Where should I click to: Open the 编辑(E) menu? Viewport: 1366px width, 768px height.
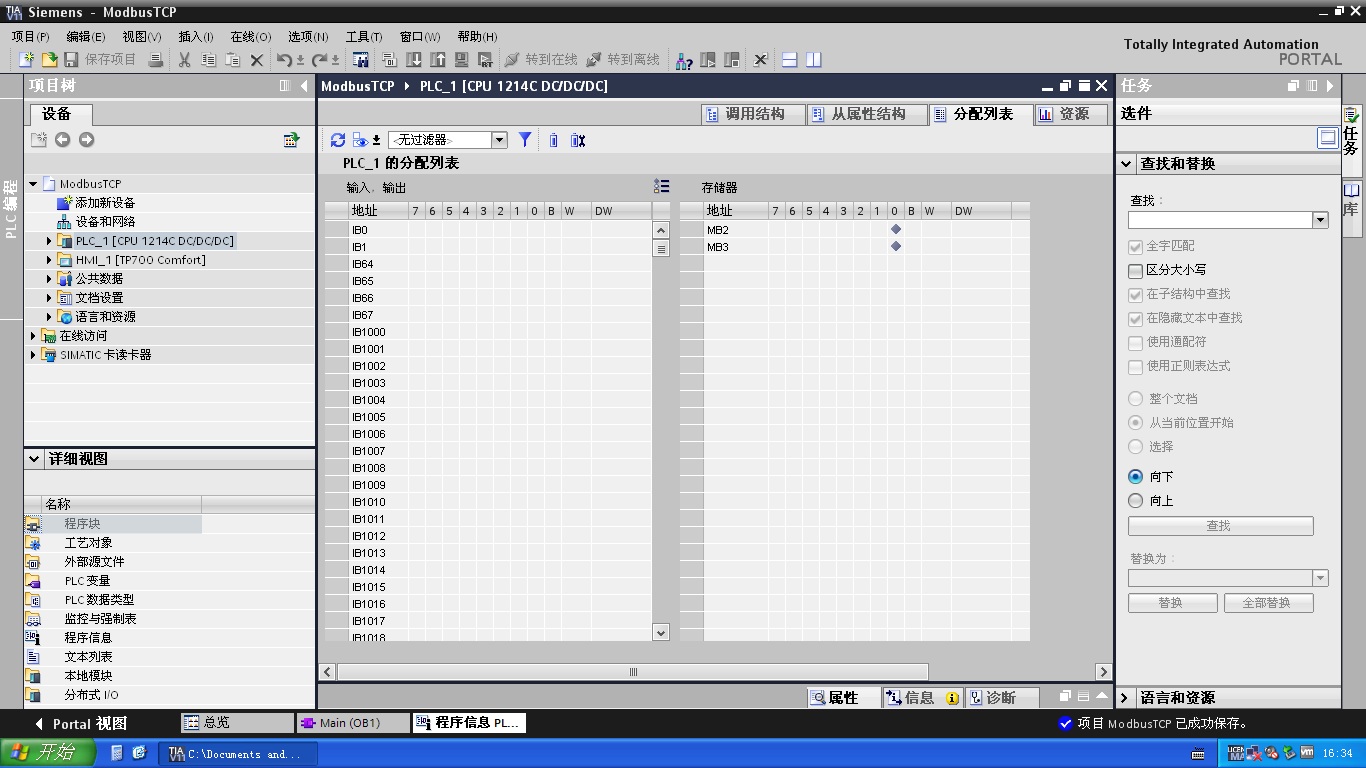point(85,37)
